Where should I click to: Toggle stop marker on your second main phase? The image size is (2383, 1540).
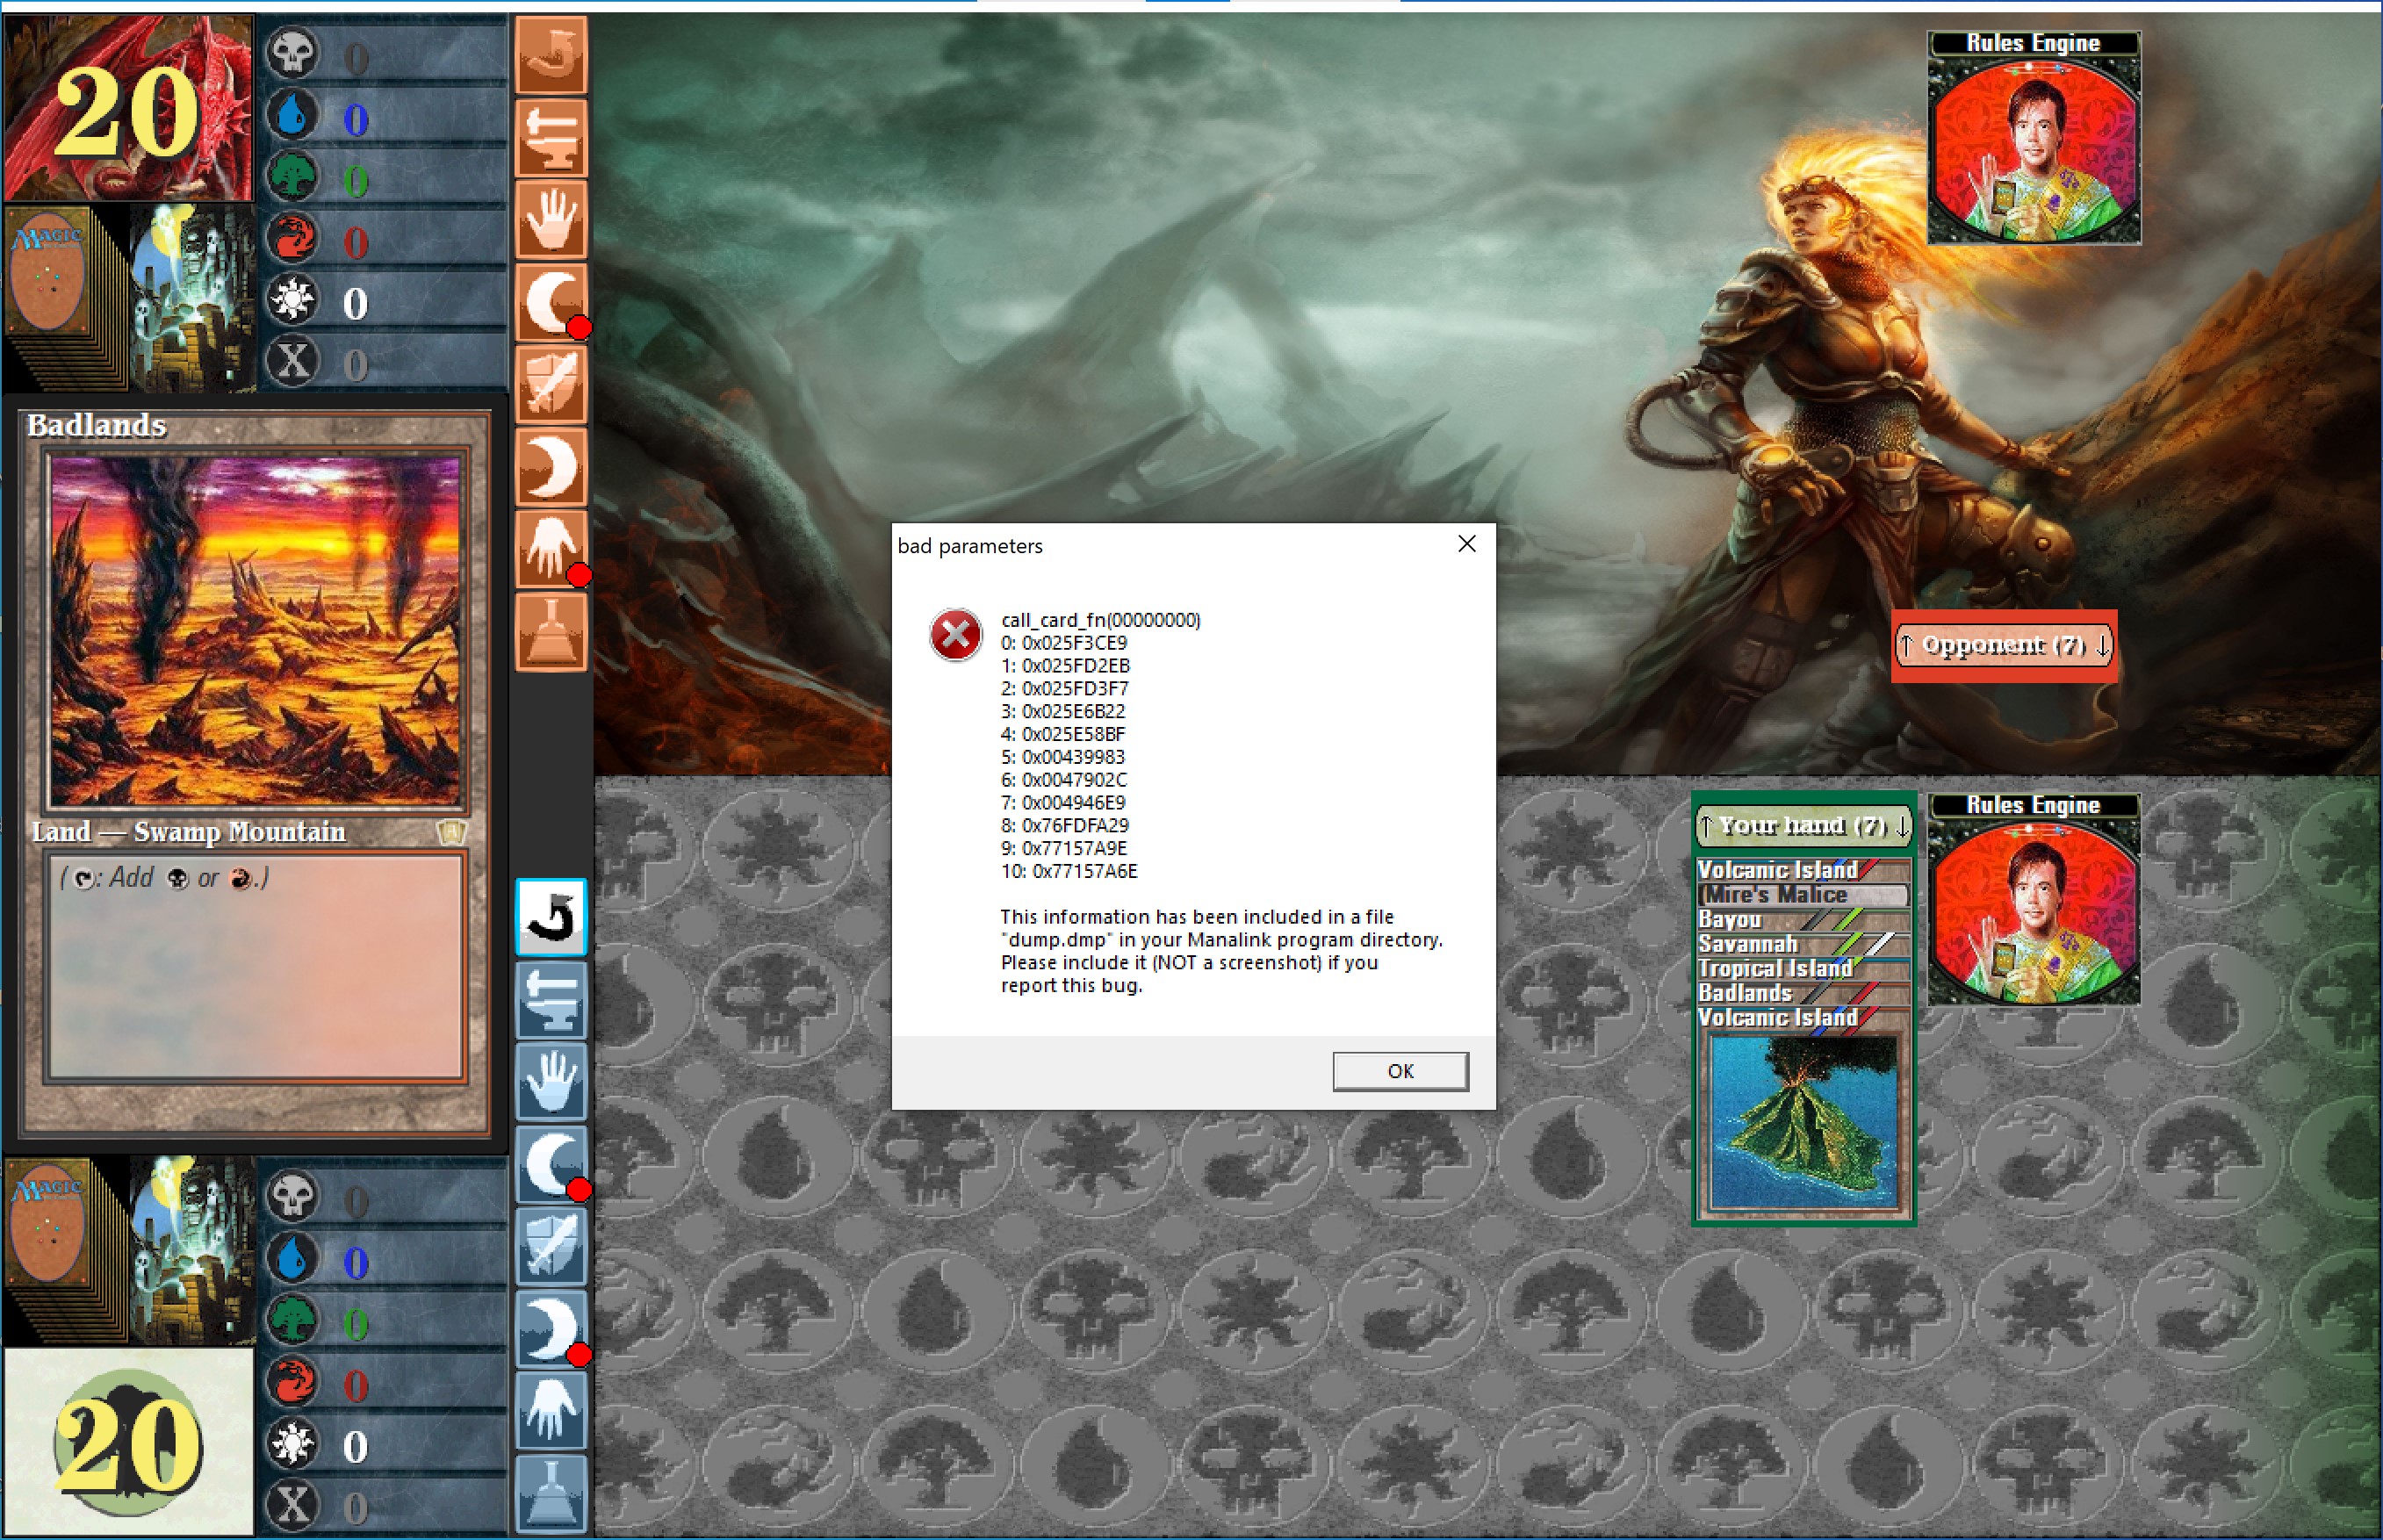(579, 1356)
